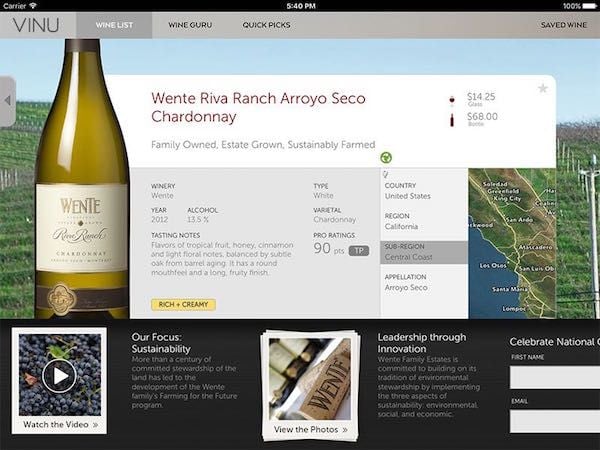This screenshot has width=600, height=450.
Task: Tap the wine bottle price icon
Action: (452, 119)
